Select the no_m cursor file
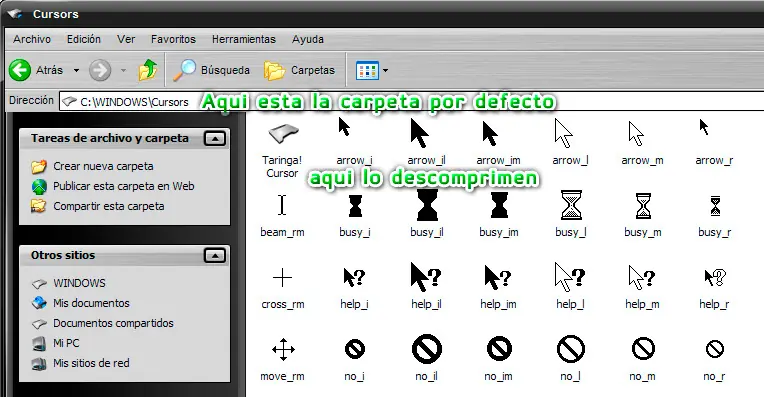 point(643,359)
